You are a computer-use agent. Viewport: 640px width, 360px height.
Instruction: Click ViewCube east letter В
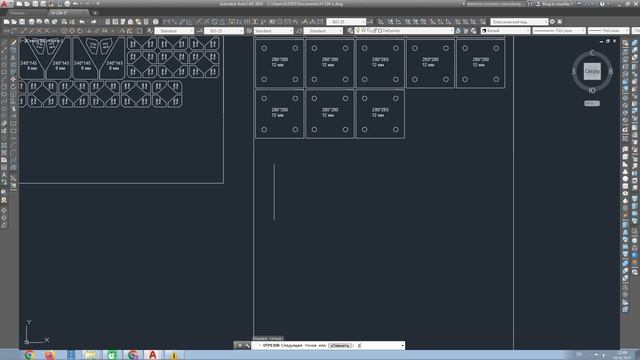611,72
